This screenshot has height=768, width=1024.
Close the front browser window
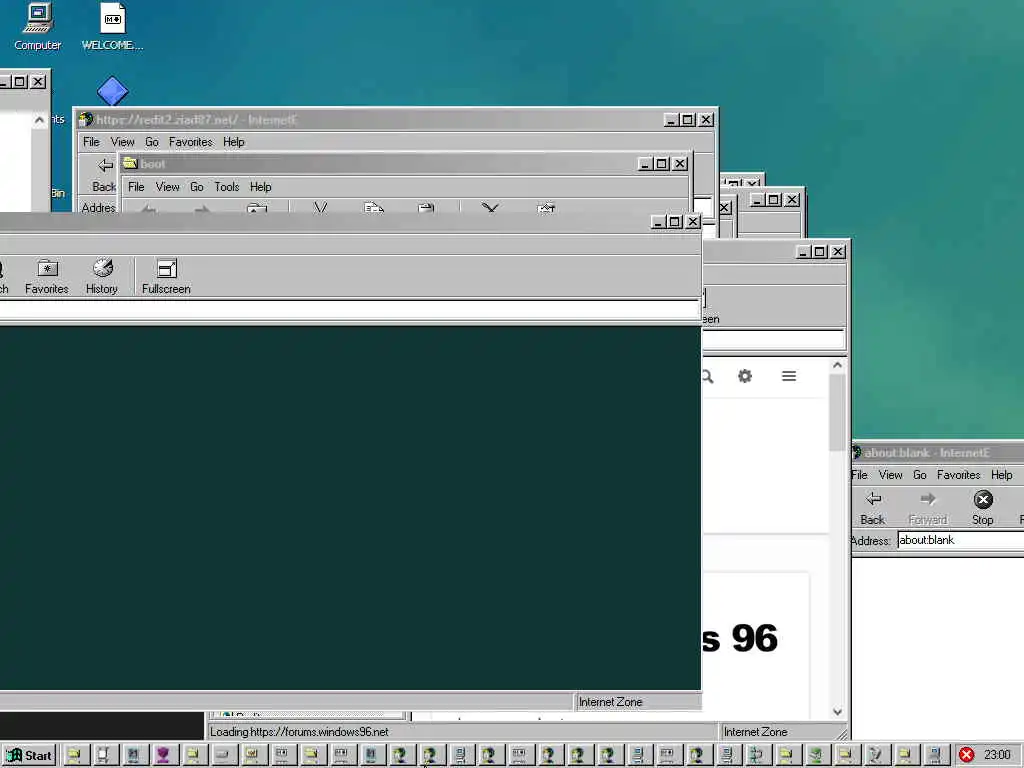693,222
